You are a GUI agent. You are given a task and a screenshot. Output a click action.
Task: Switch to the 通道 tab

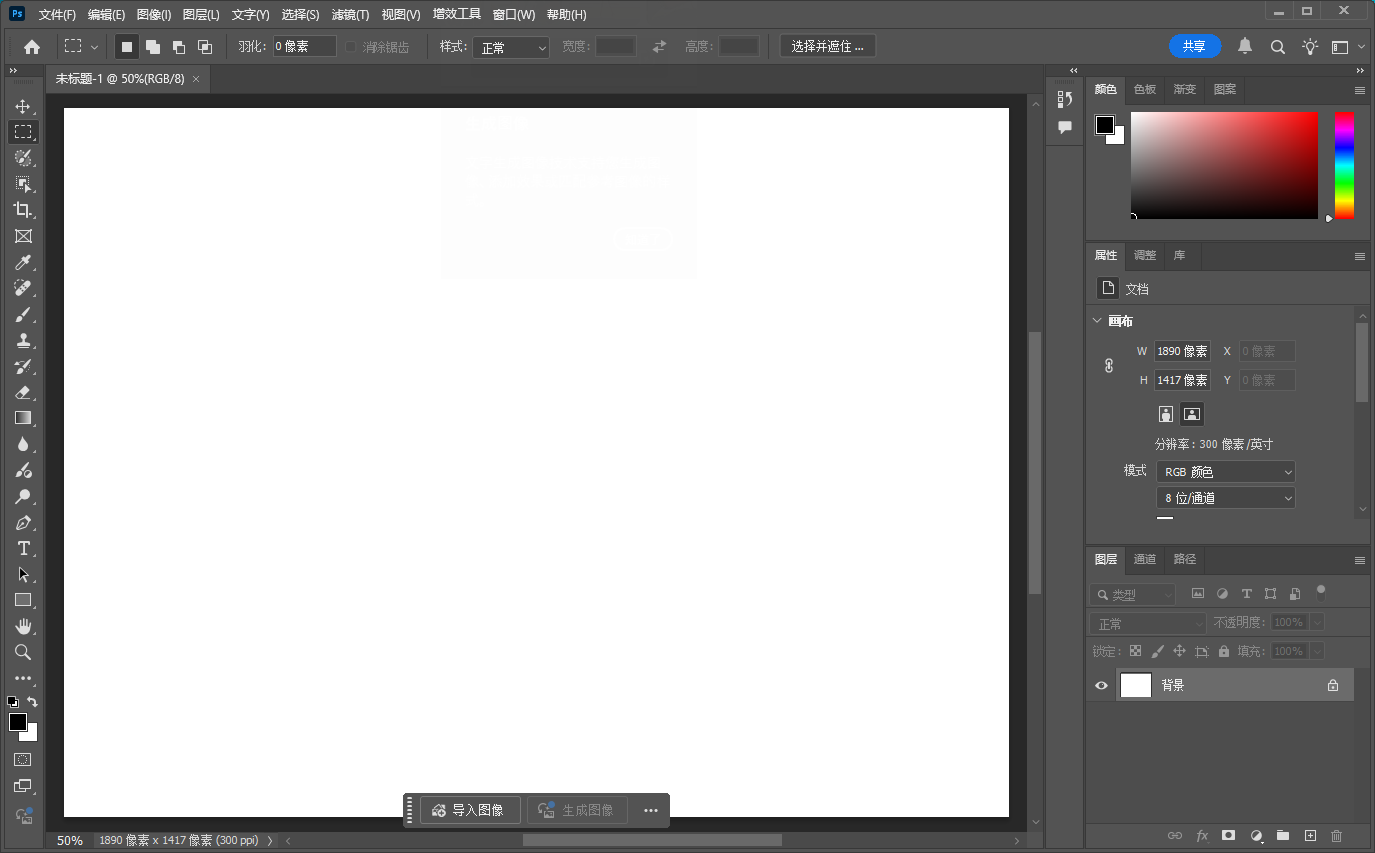pos(1145,559)
